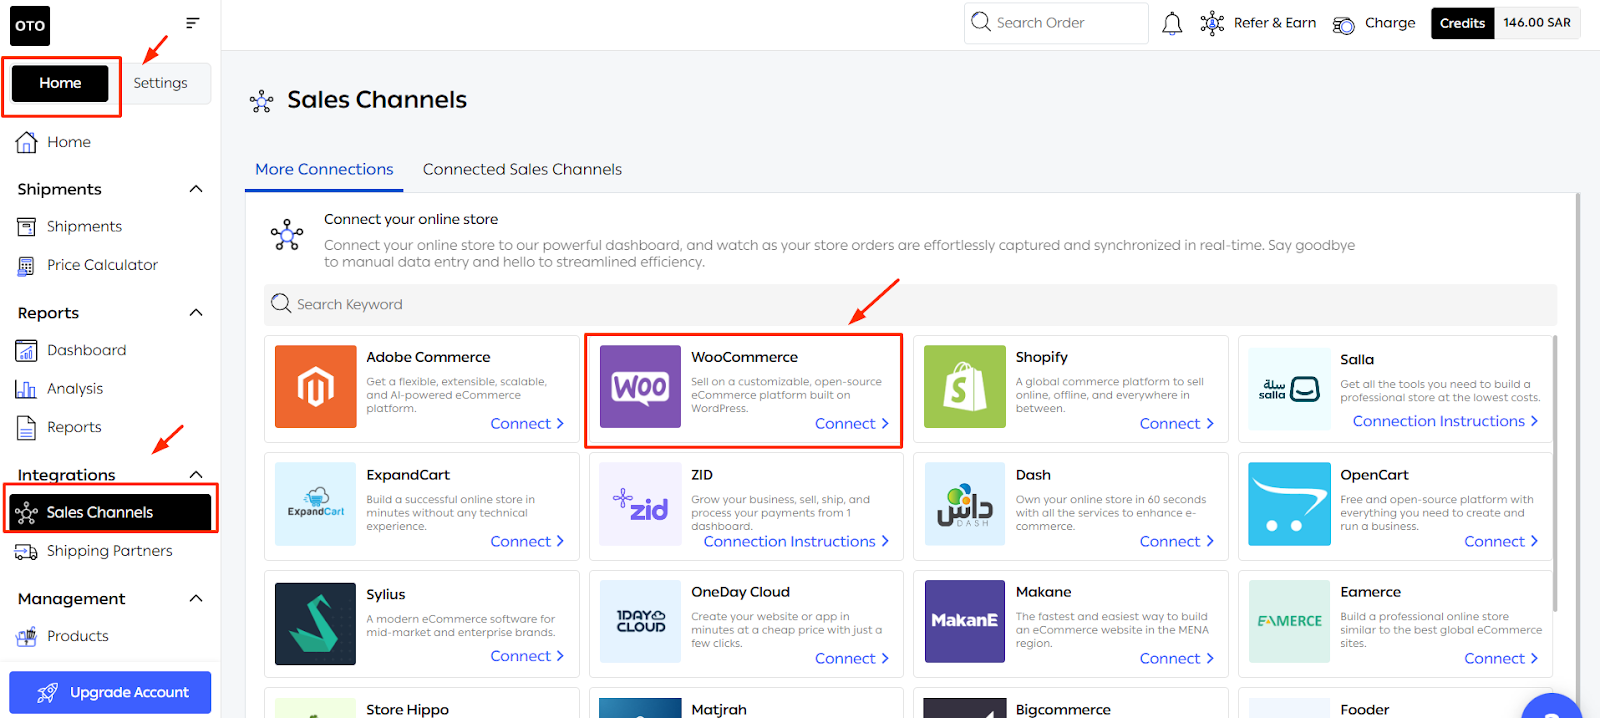1600x718 pixels.
Task: Click the Charge link
Action: pyautogui.click(x=1390, y=23)
